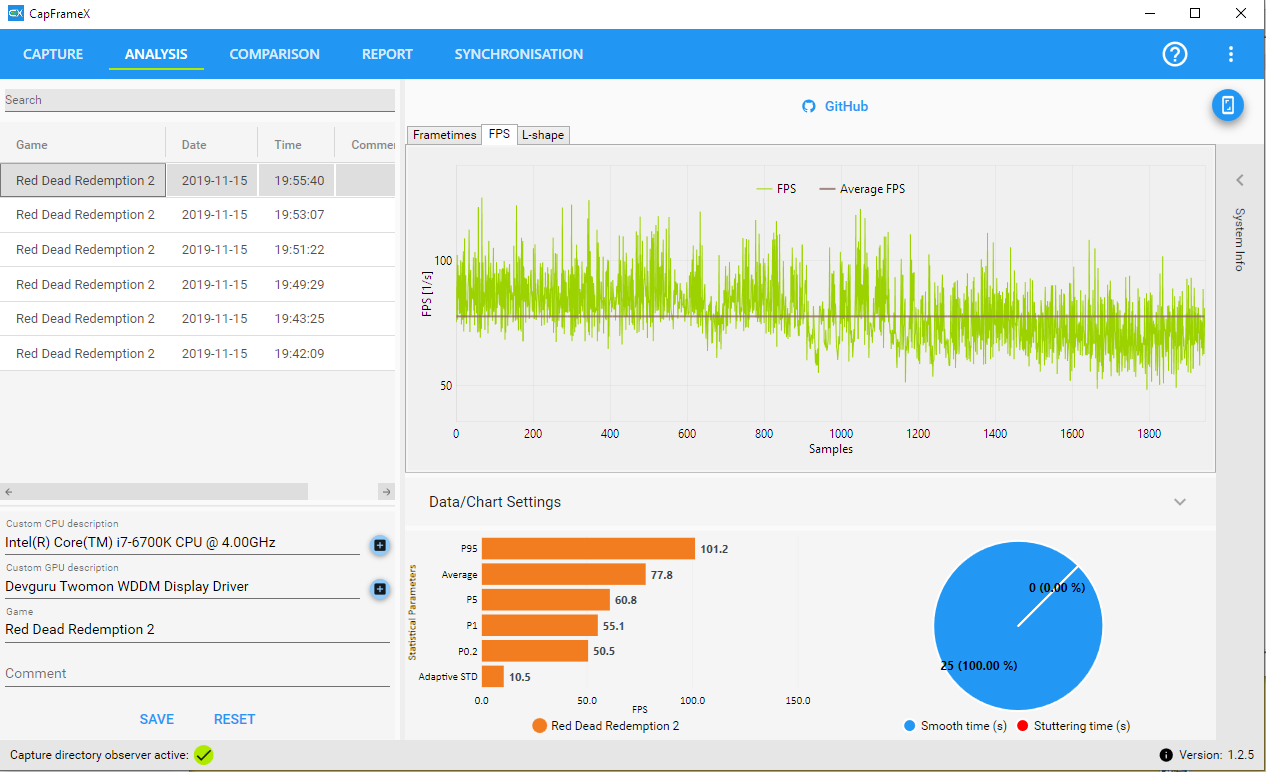
Task: Toggle FPS series in chart legend
Action: pos(776,189)
